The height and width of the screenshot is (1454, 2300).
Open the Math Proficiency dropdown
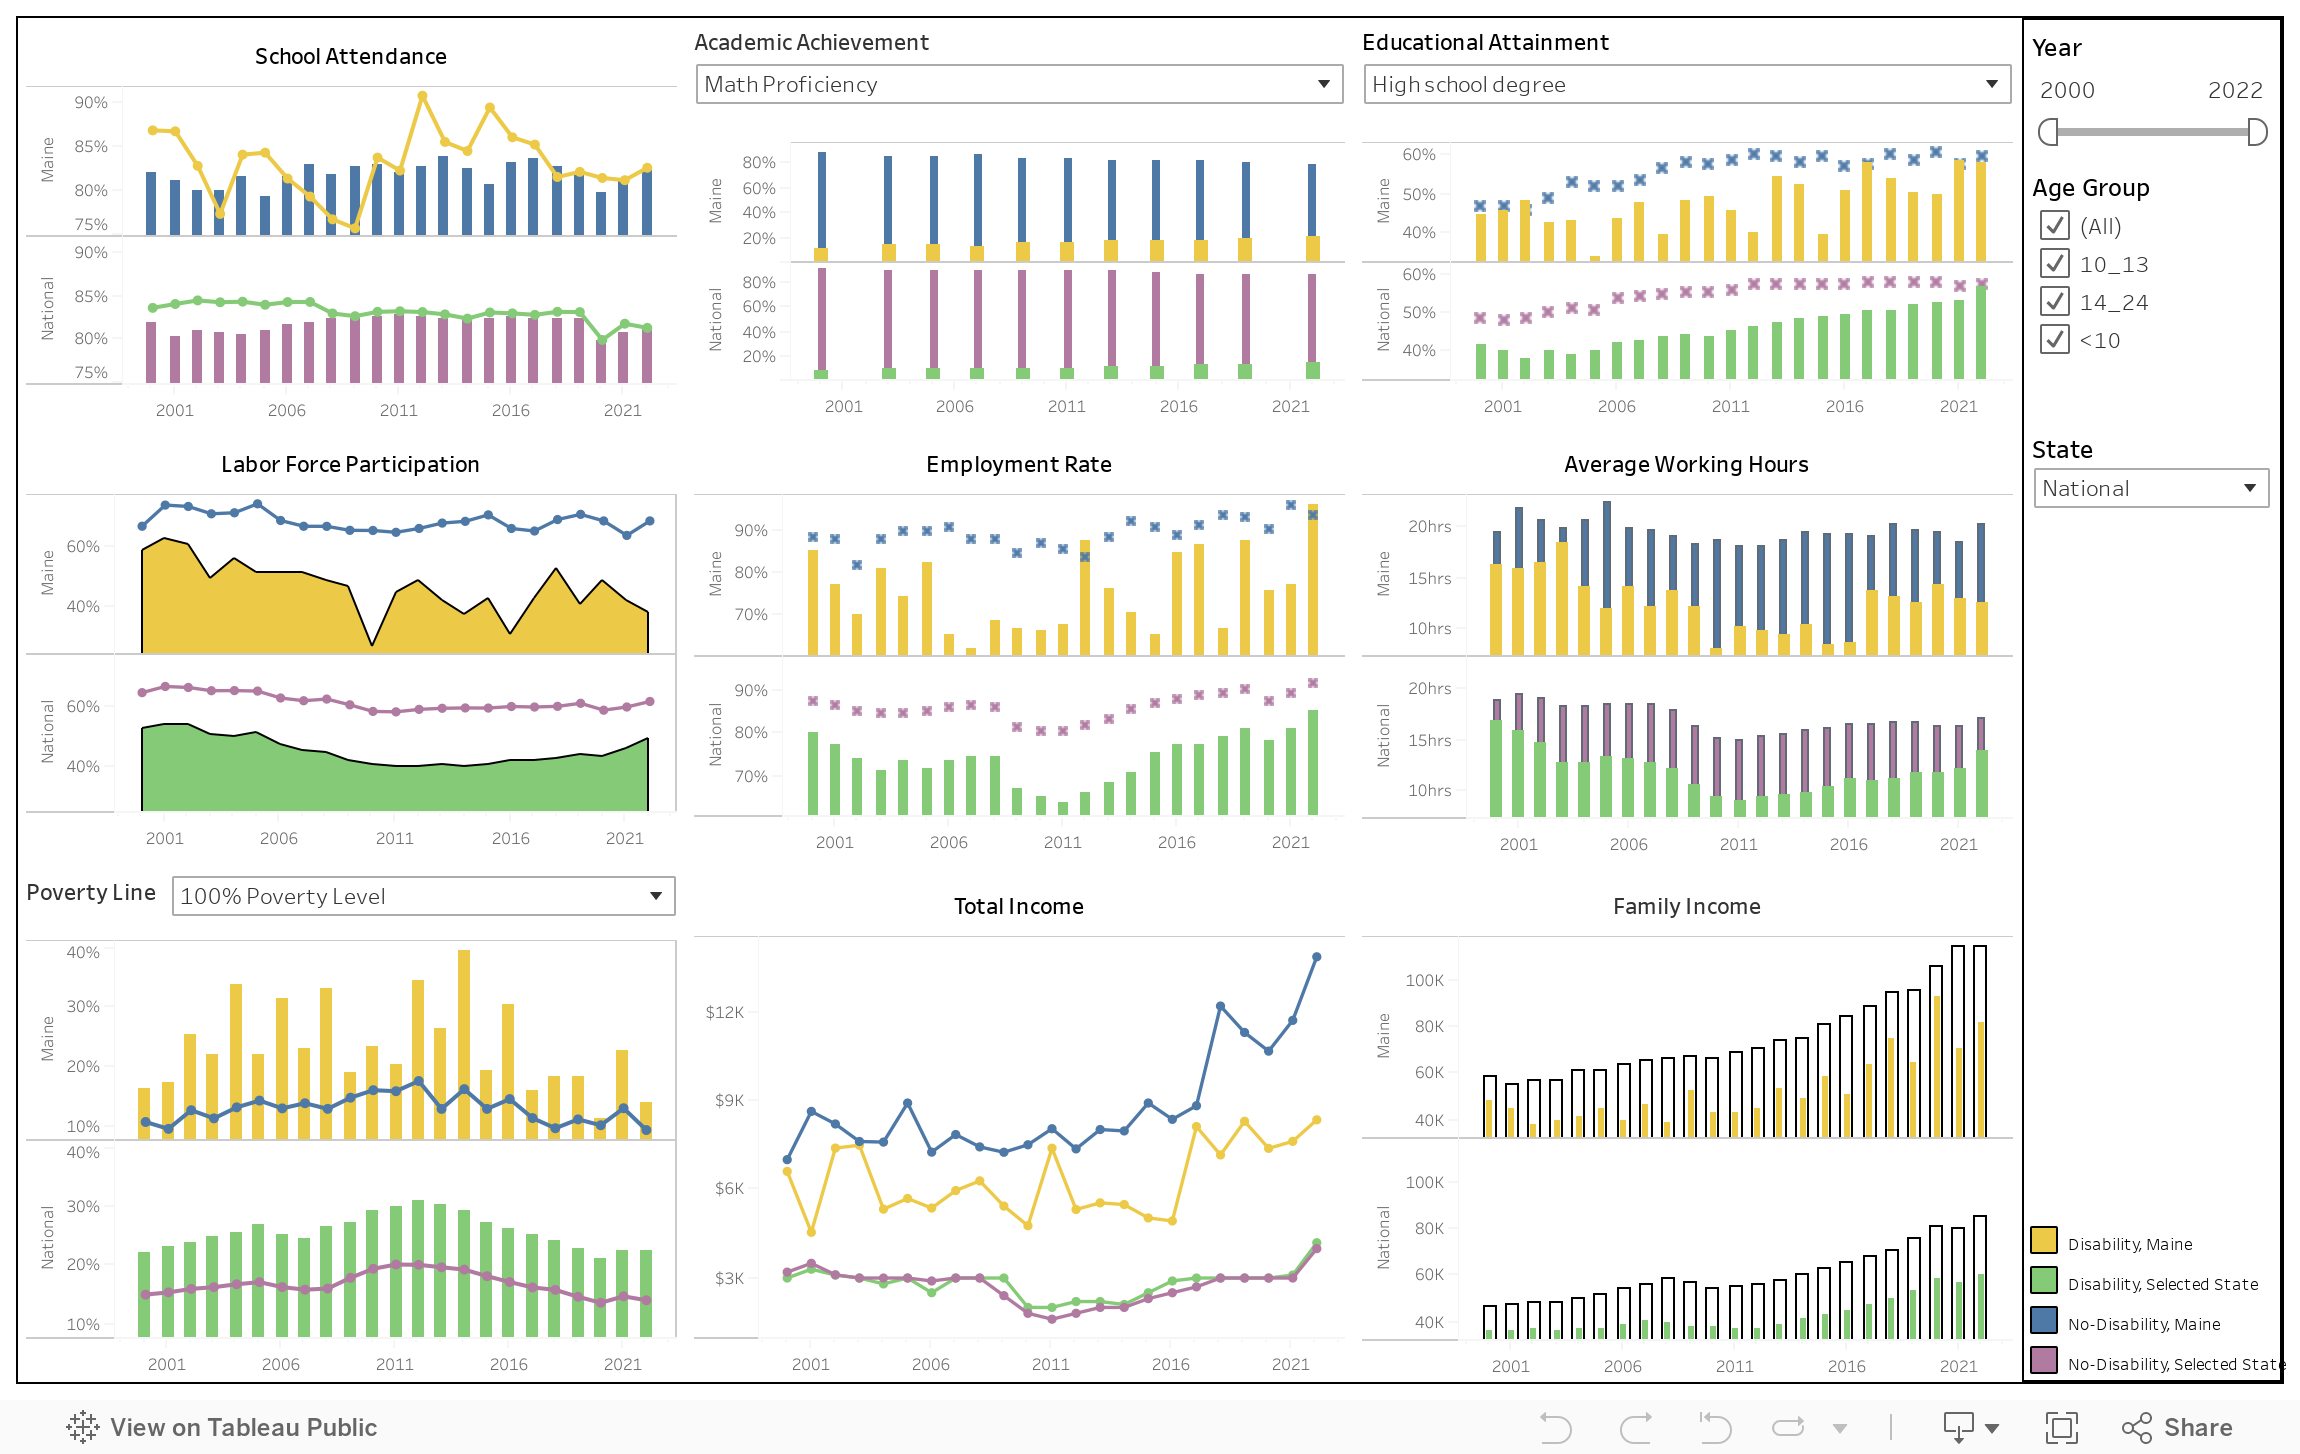click(x=1019, y=84)
